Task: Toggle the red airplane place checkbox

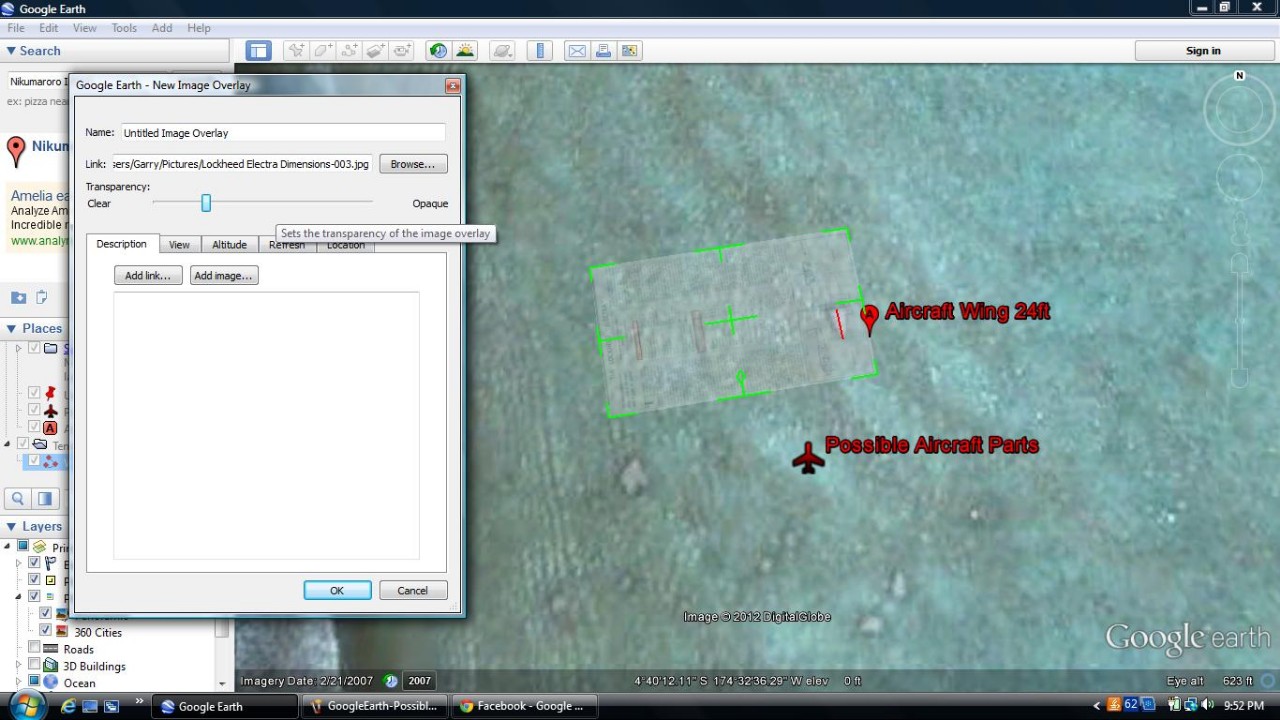Action: click(34, 410)
